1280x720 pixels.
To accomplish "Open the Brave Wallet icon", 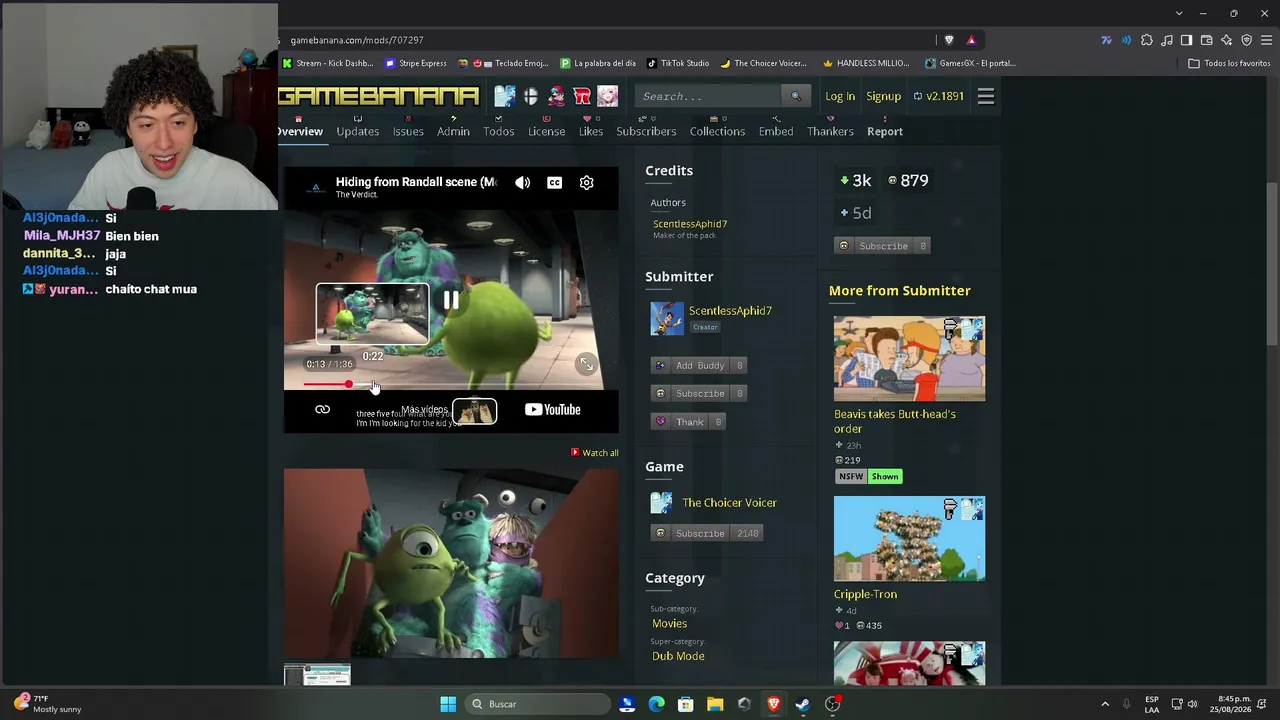I will click(1206, 40).
